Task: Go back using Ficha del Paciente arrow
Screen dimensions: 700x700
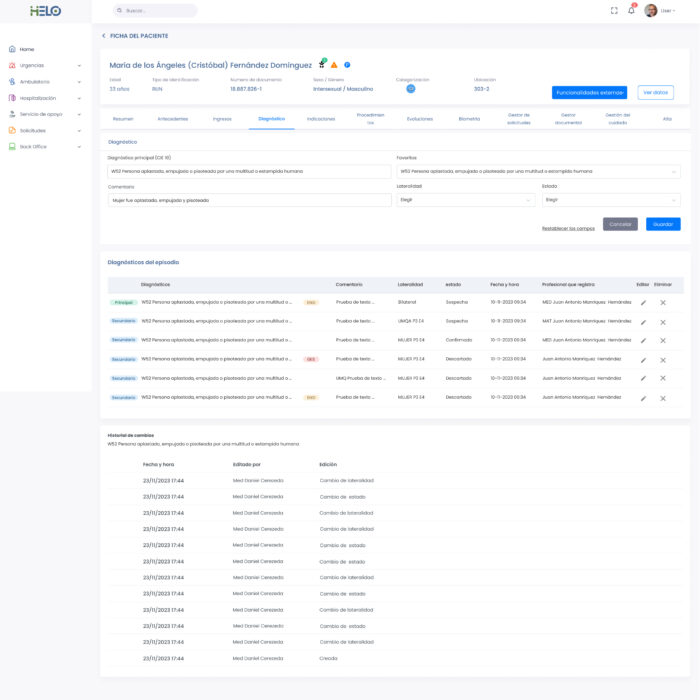Action: pyautogui.click(x=103, y=35)
